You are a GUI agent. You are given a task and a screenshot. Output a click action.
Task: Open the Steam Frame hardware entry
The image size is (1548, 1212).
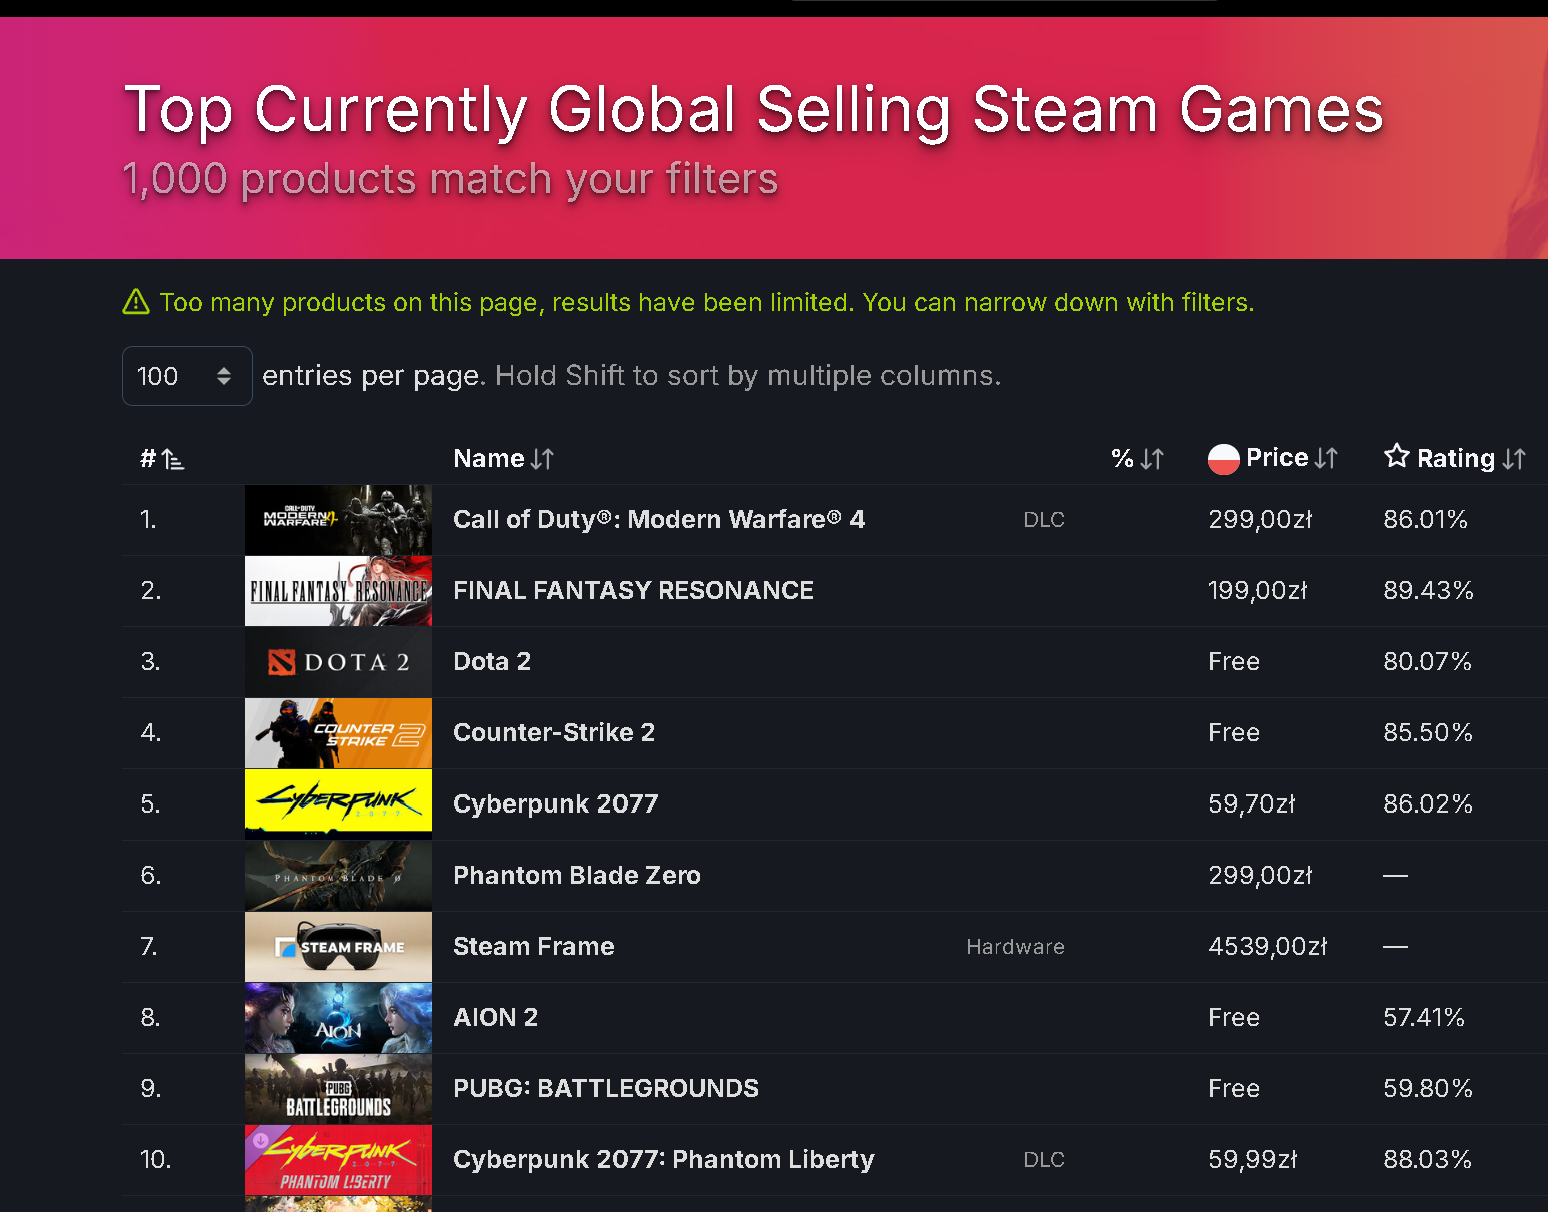coord(534,947)
